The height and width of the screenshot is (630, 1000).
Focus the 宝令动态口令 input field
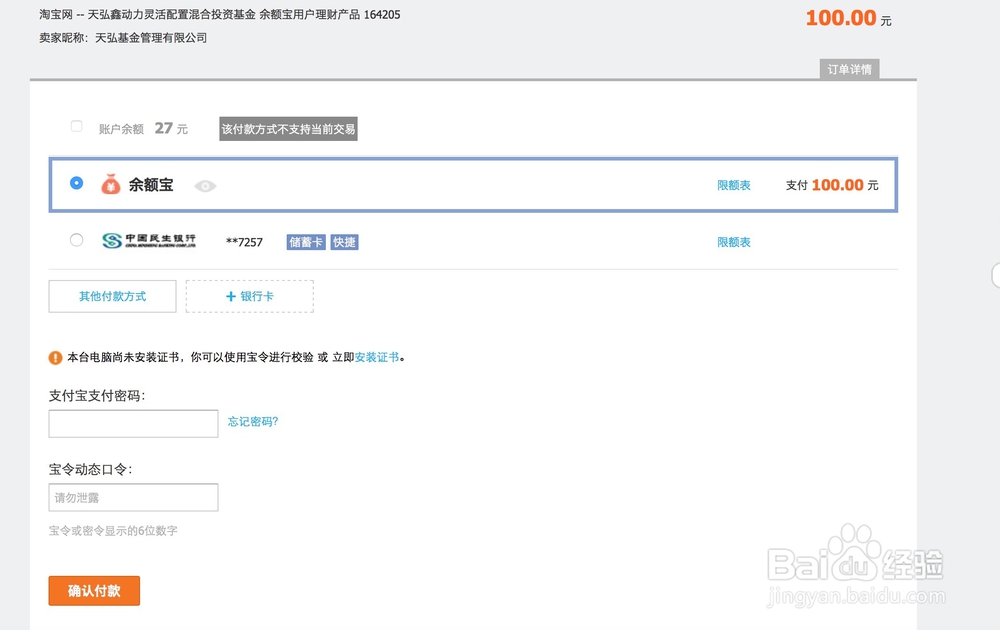click(x=133, y=497)
